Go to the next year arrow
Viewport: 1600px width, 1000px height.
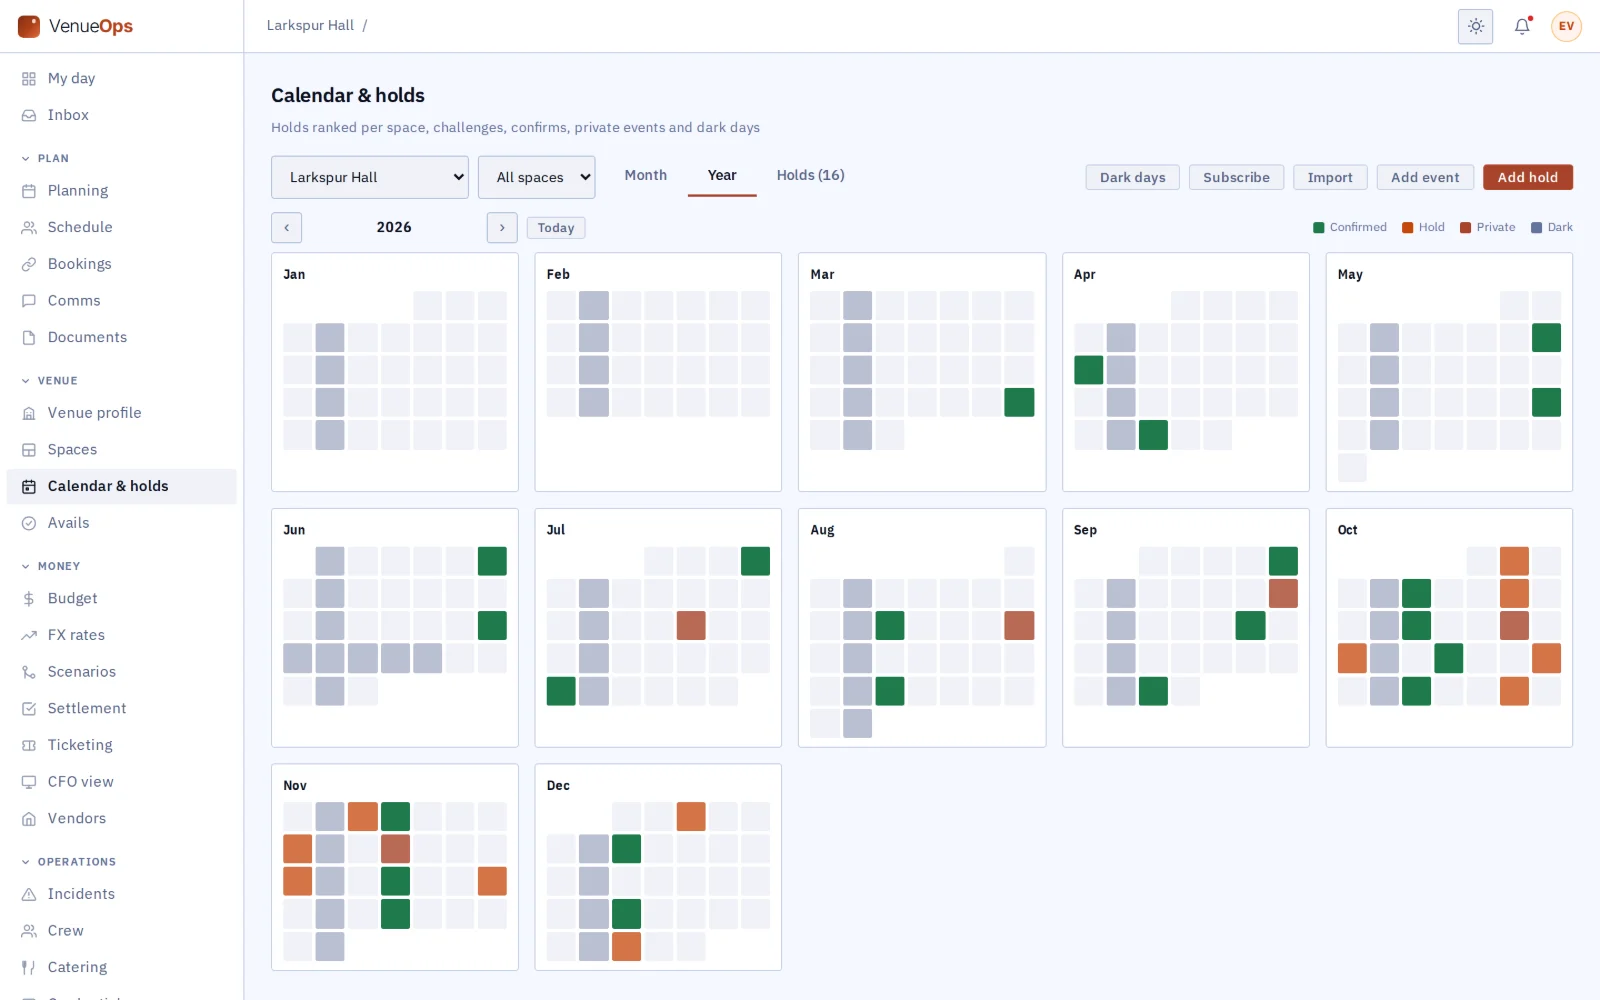click(502, 227)
